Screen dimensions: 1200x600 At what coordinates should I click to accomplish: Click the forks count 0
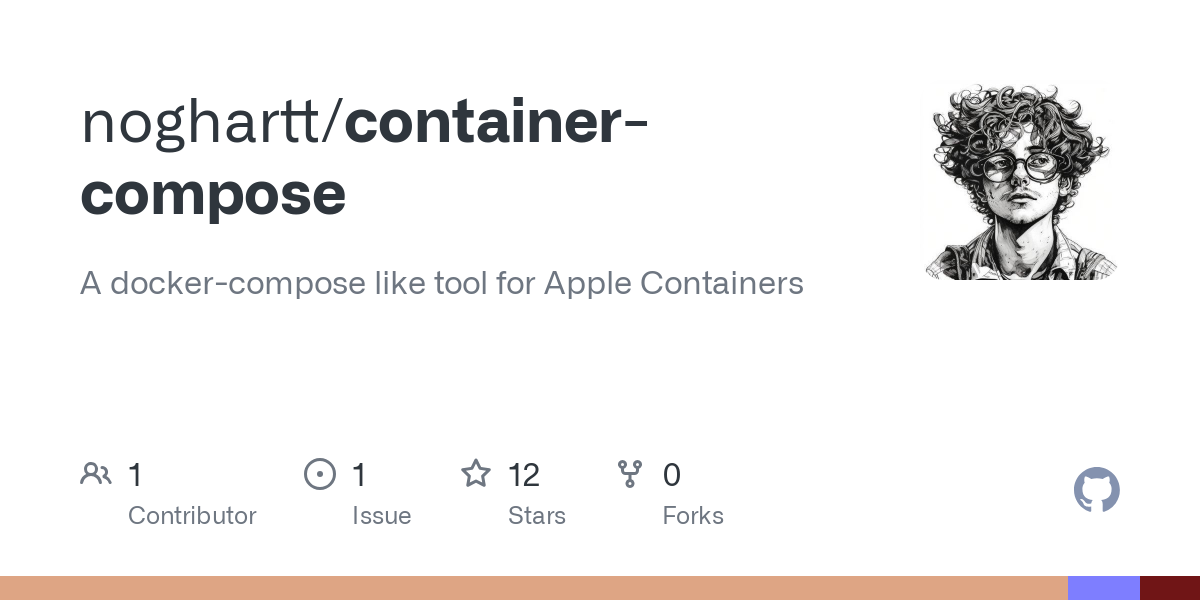(x=672, y=475)
